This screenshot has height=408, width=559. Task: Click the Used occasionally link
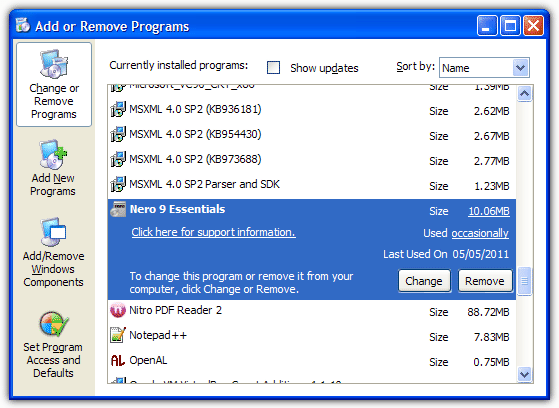point(480,233)
